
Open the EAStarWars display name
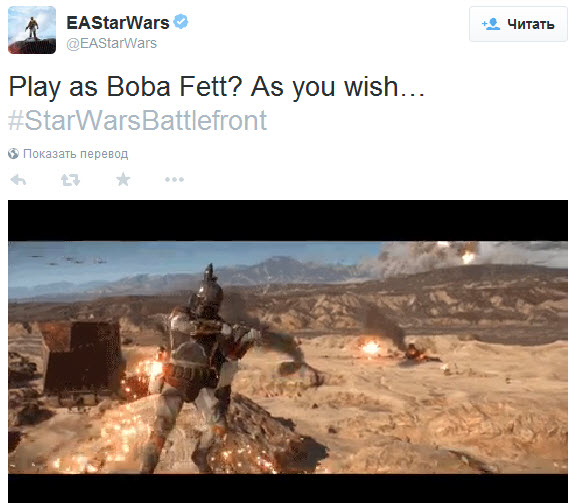(x=118, y=23)
